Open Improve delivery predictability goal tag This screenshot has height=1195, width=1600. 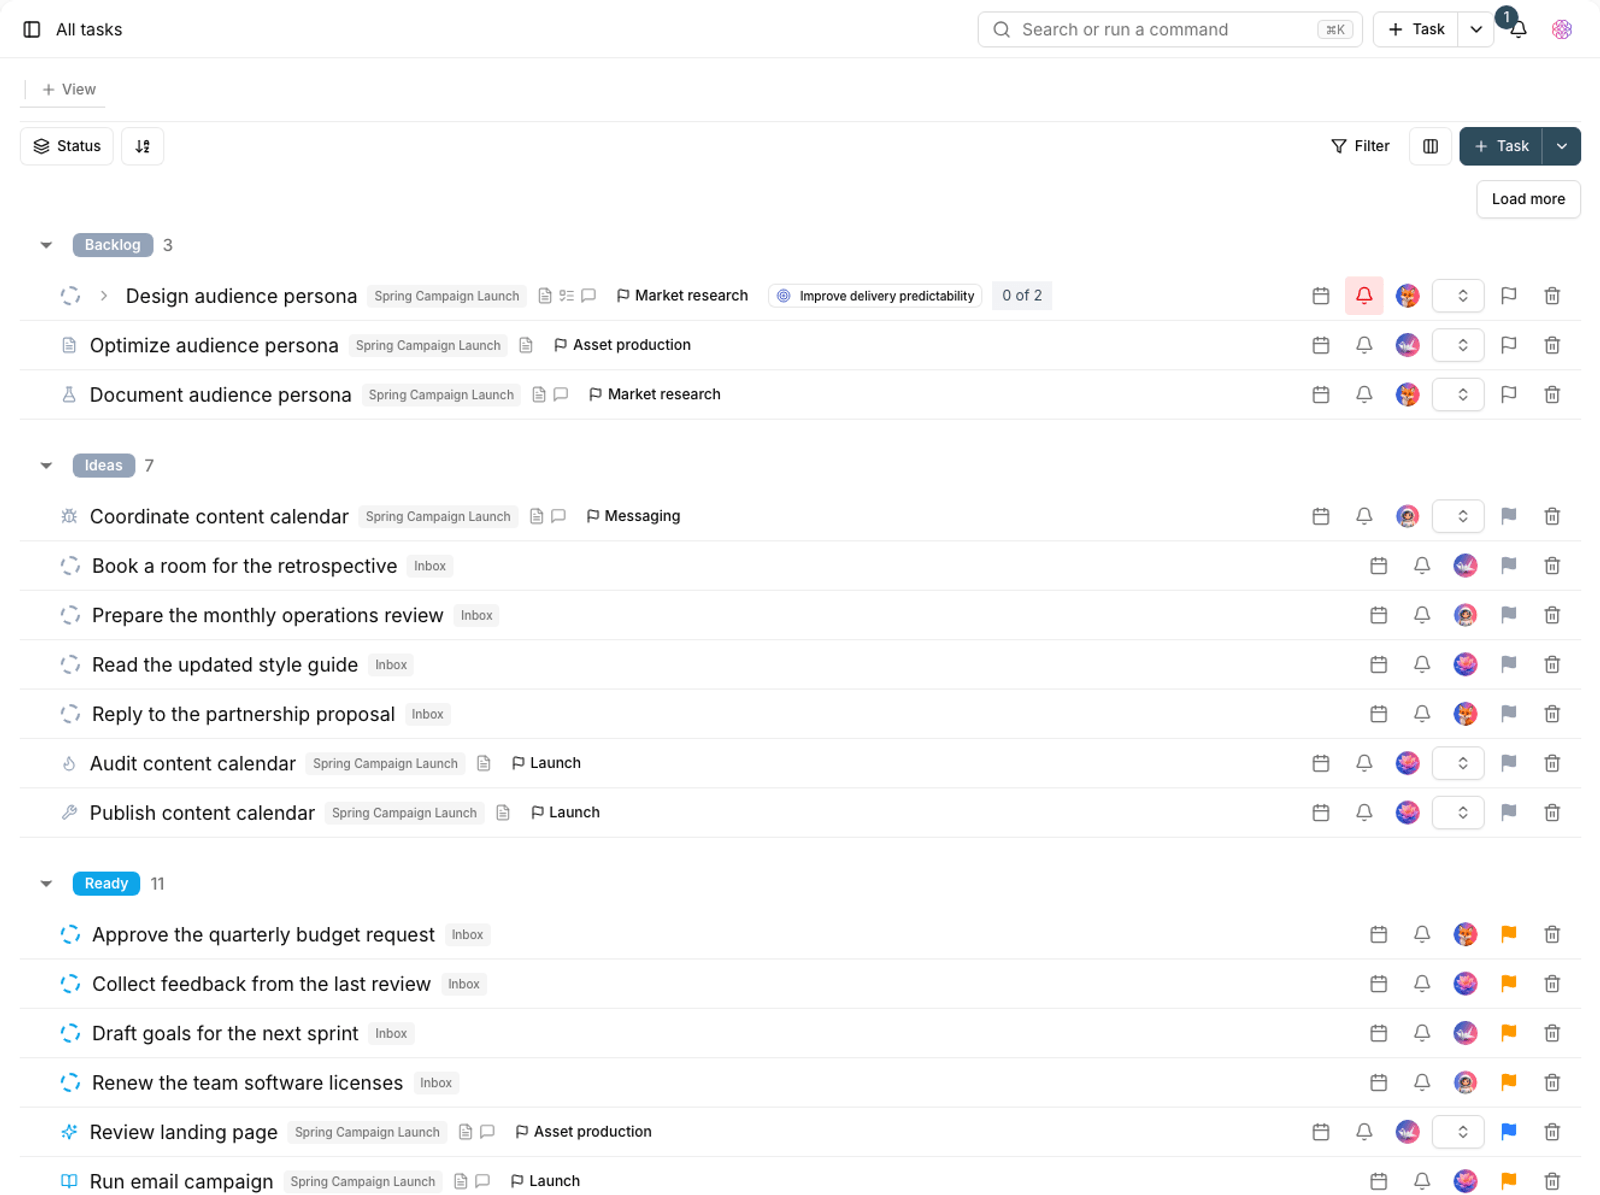point(876,296)
